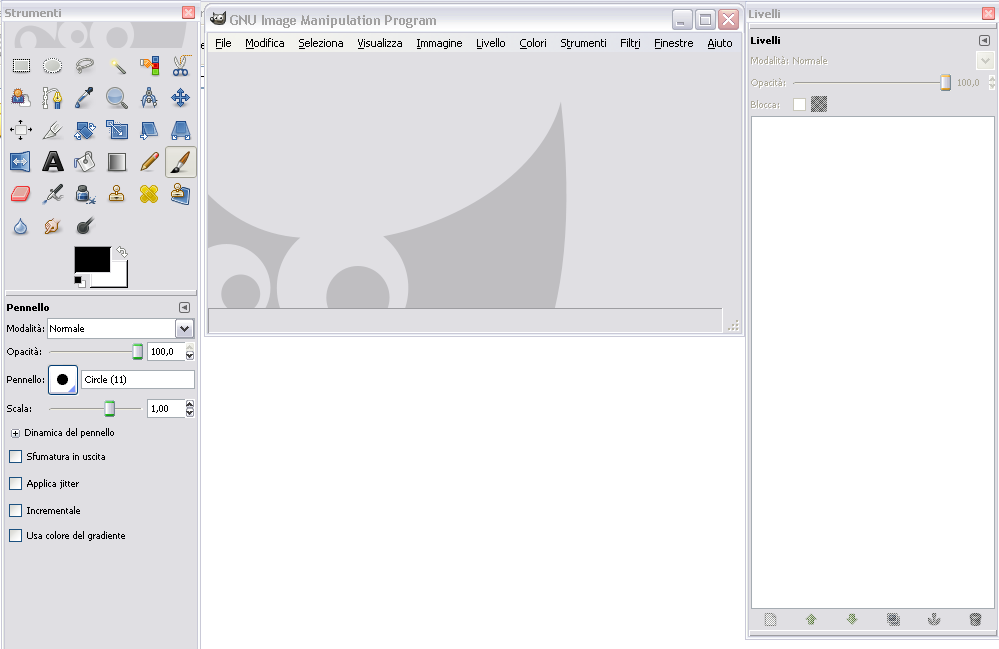Activate the Foreground Select tool
Viewport: 999px width, 649px height.
click(21, 98)
